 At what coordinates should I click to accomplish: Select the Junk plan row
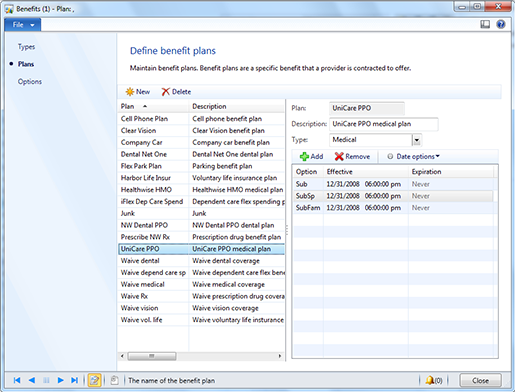201,213
